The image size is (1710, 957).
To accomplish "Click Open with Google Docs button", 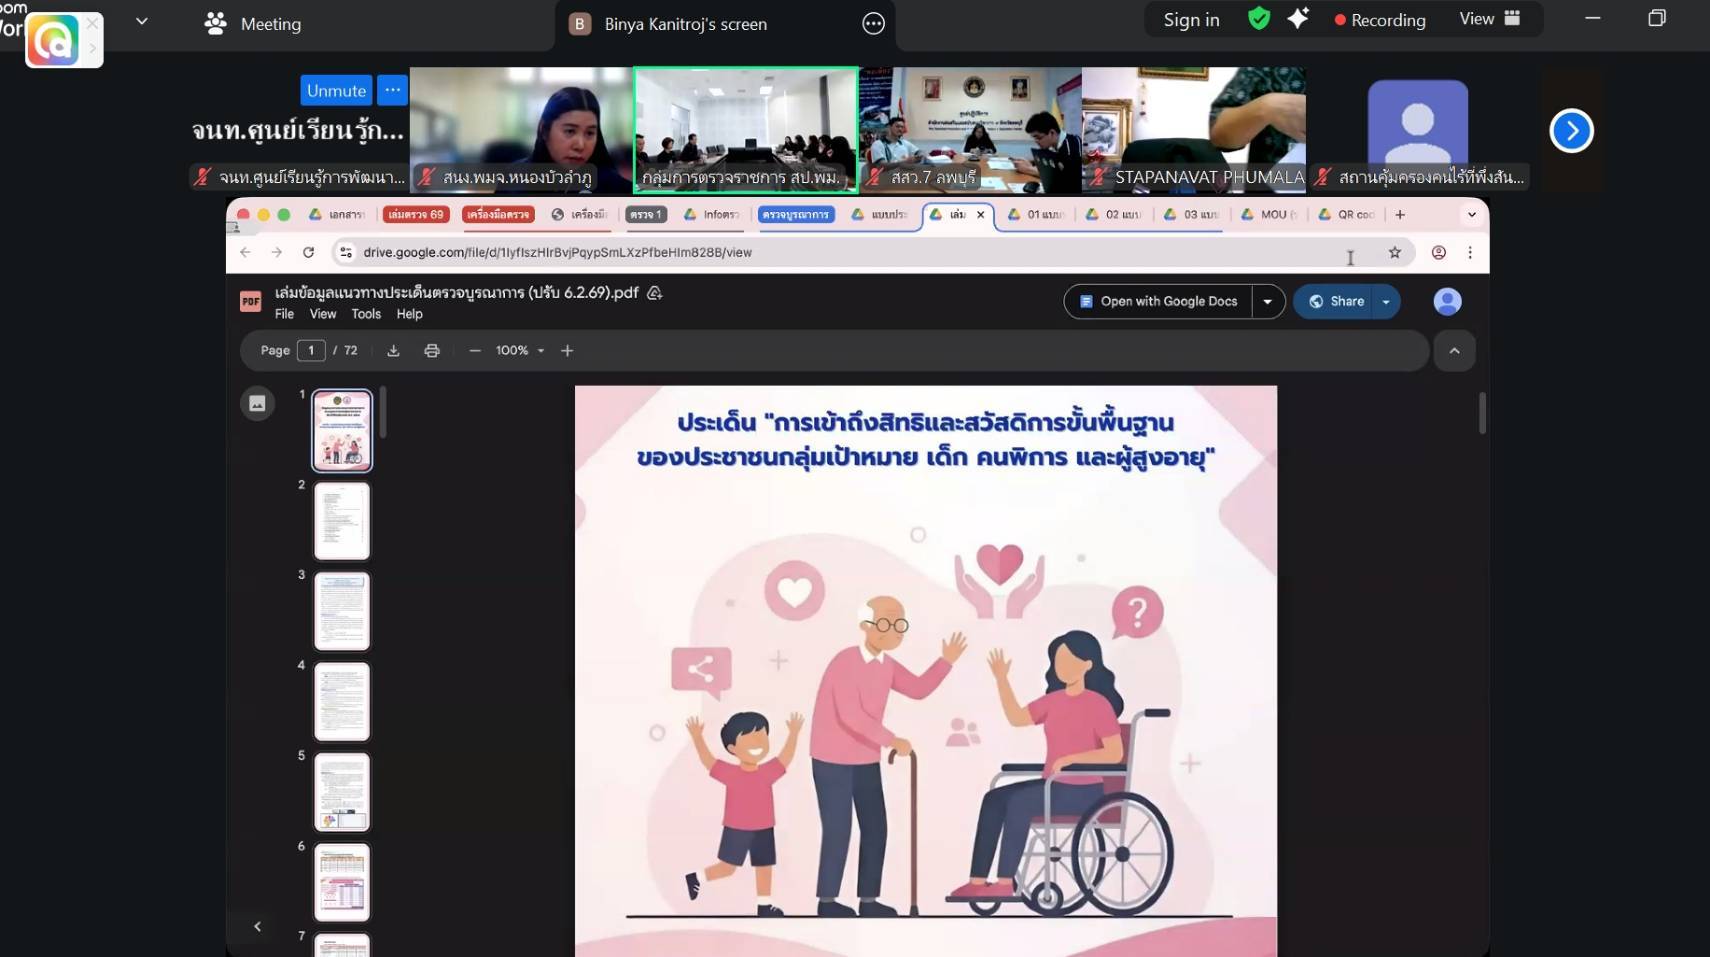I will coord(1158,302).
